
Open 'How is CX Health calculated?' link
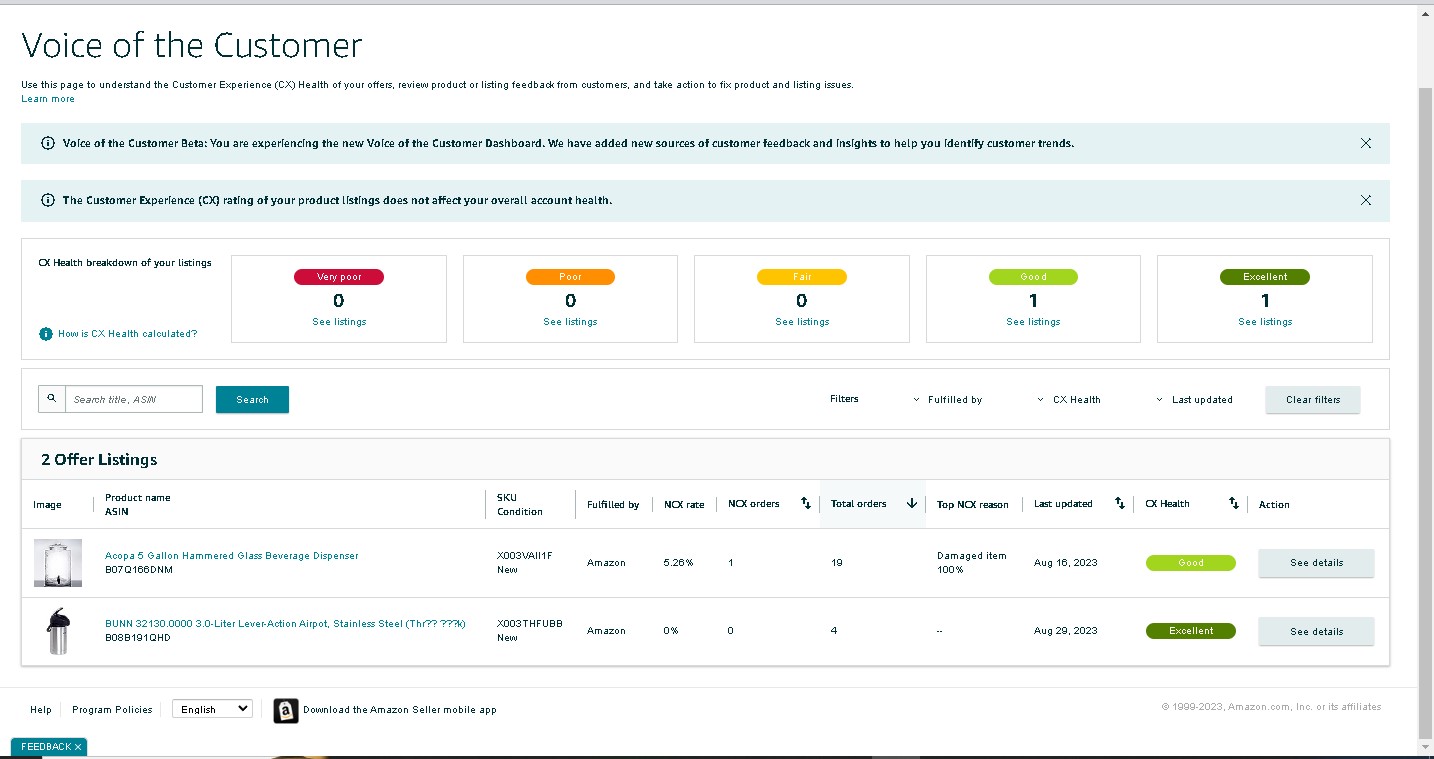127,334
